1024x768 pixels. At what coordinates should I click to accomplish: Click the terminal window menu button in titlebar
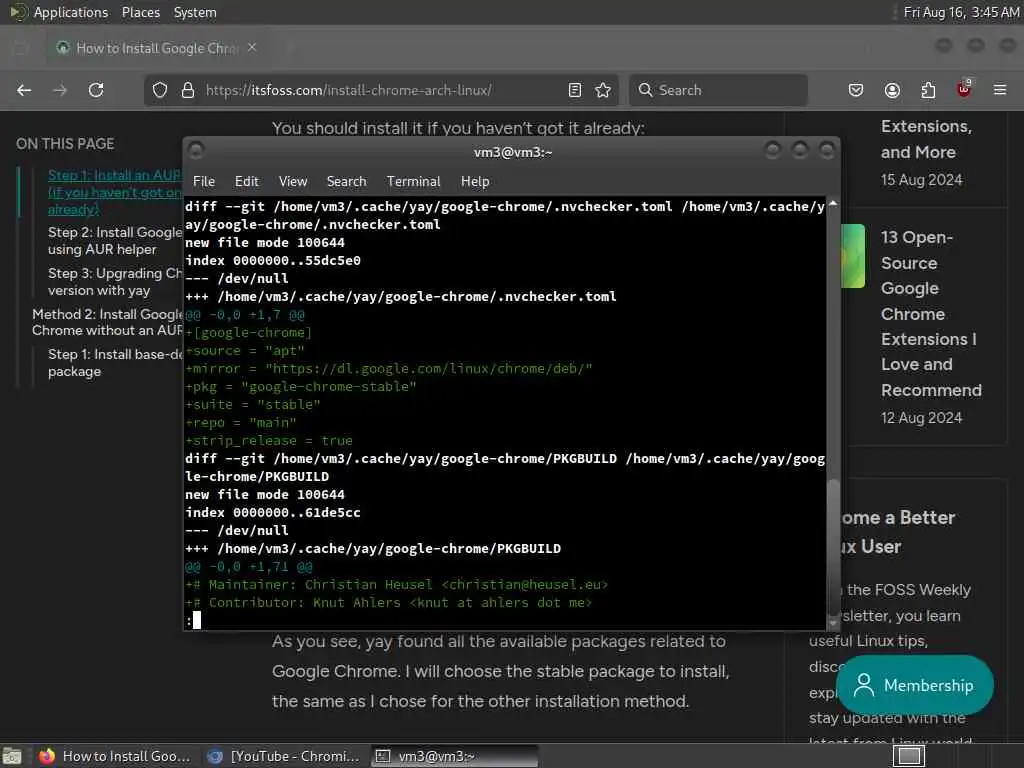click(x=196, y=151)
